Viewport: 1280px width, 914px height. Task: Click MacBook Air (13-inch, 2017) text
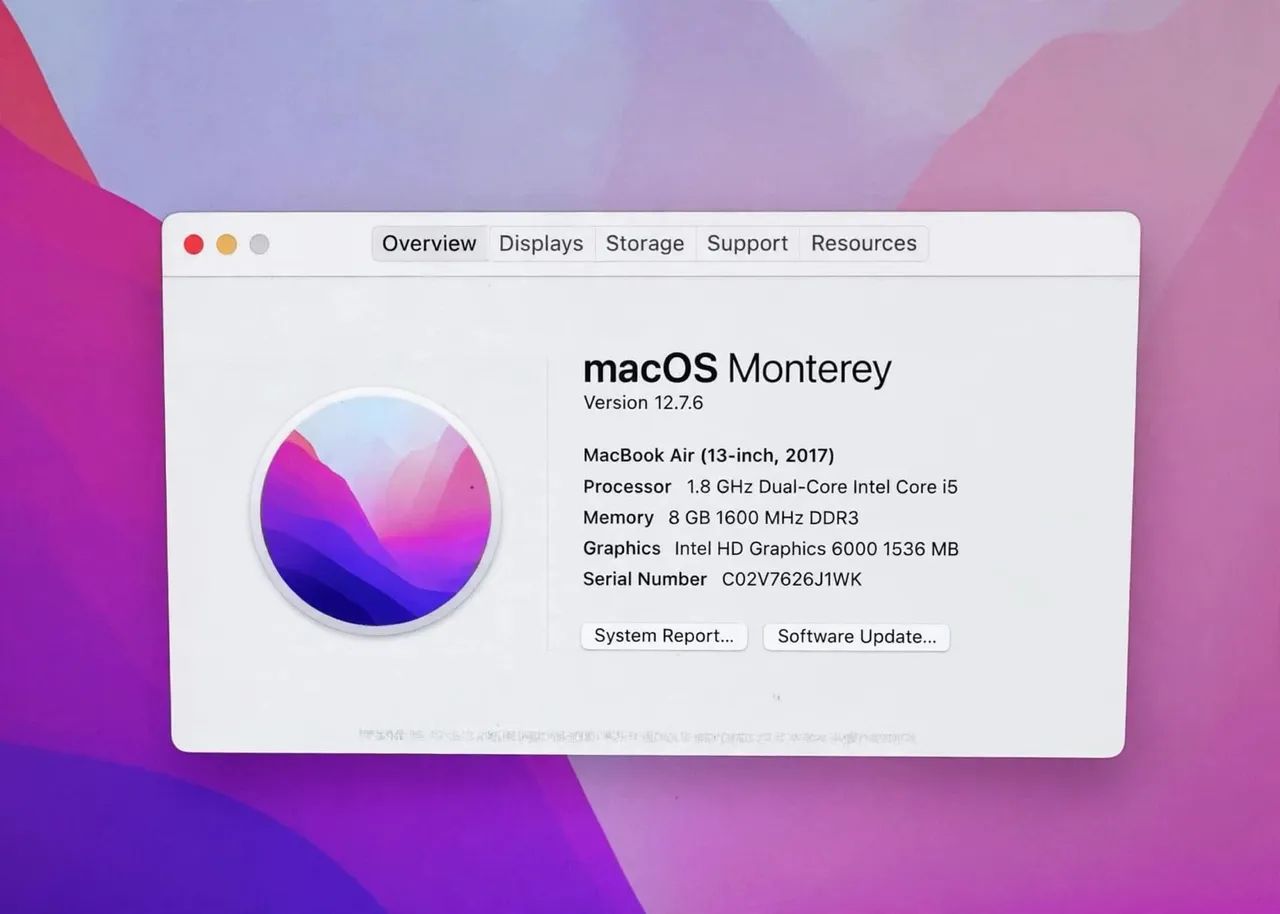709,456
